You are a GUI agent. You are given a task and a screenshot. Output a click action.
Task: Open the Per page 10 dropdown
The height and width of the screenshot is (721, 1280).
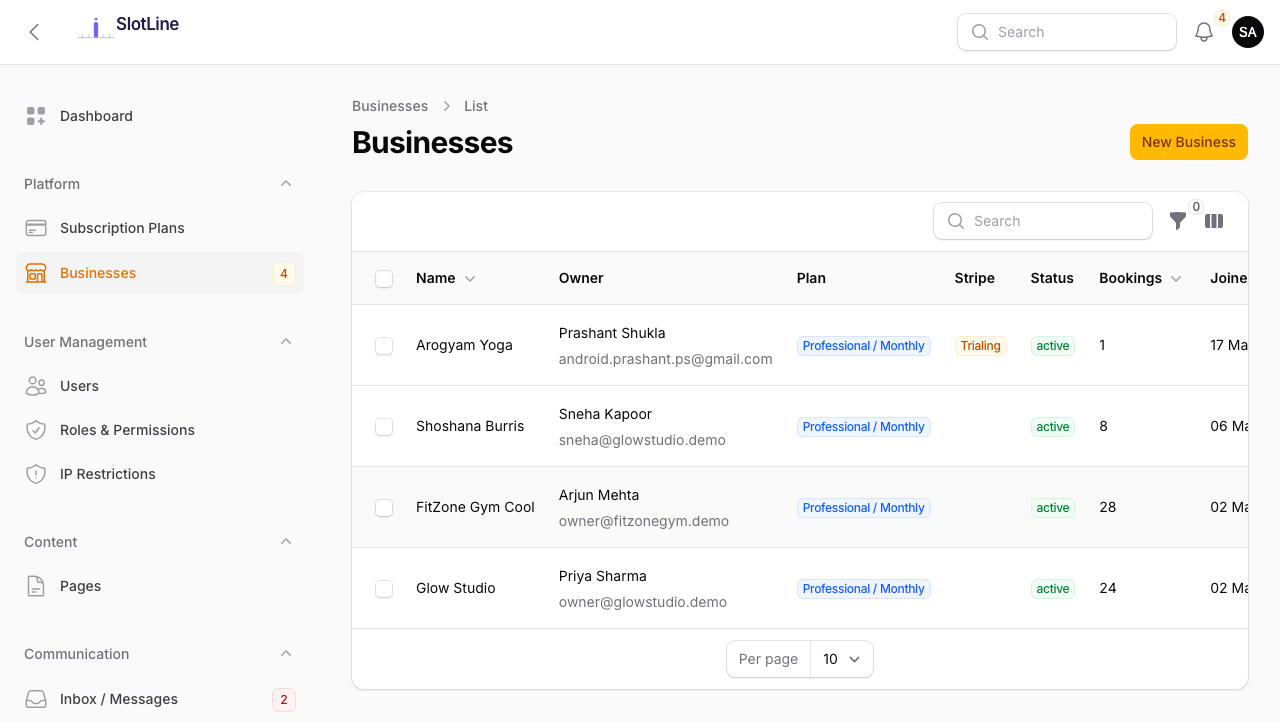(842, 659)
